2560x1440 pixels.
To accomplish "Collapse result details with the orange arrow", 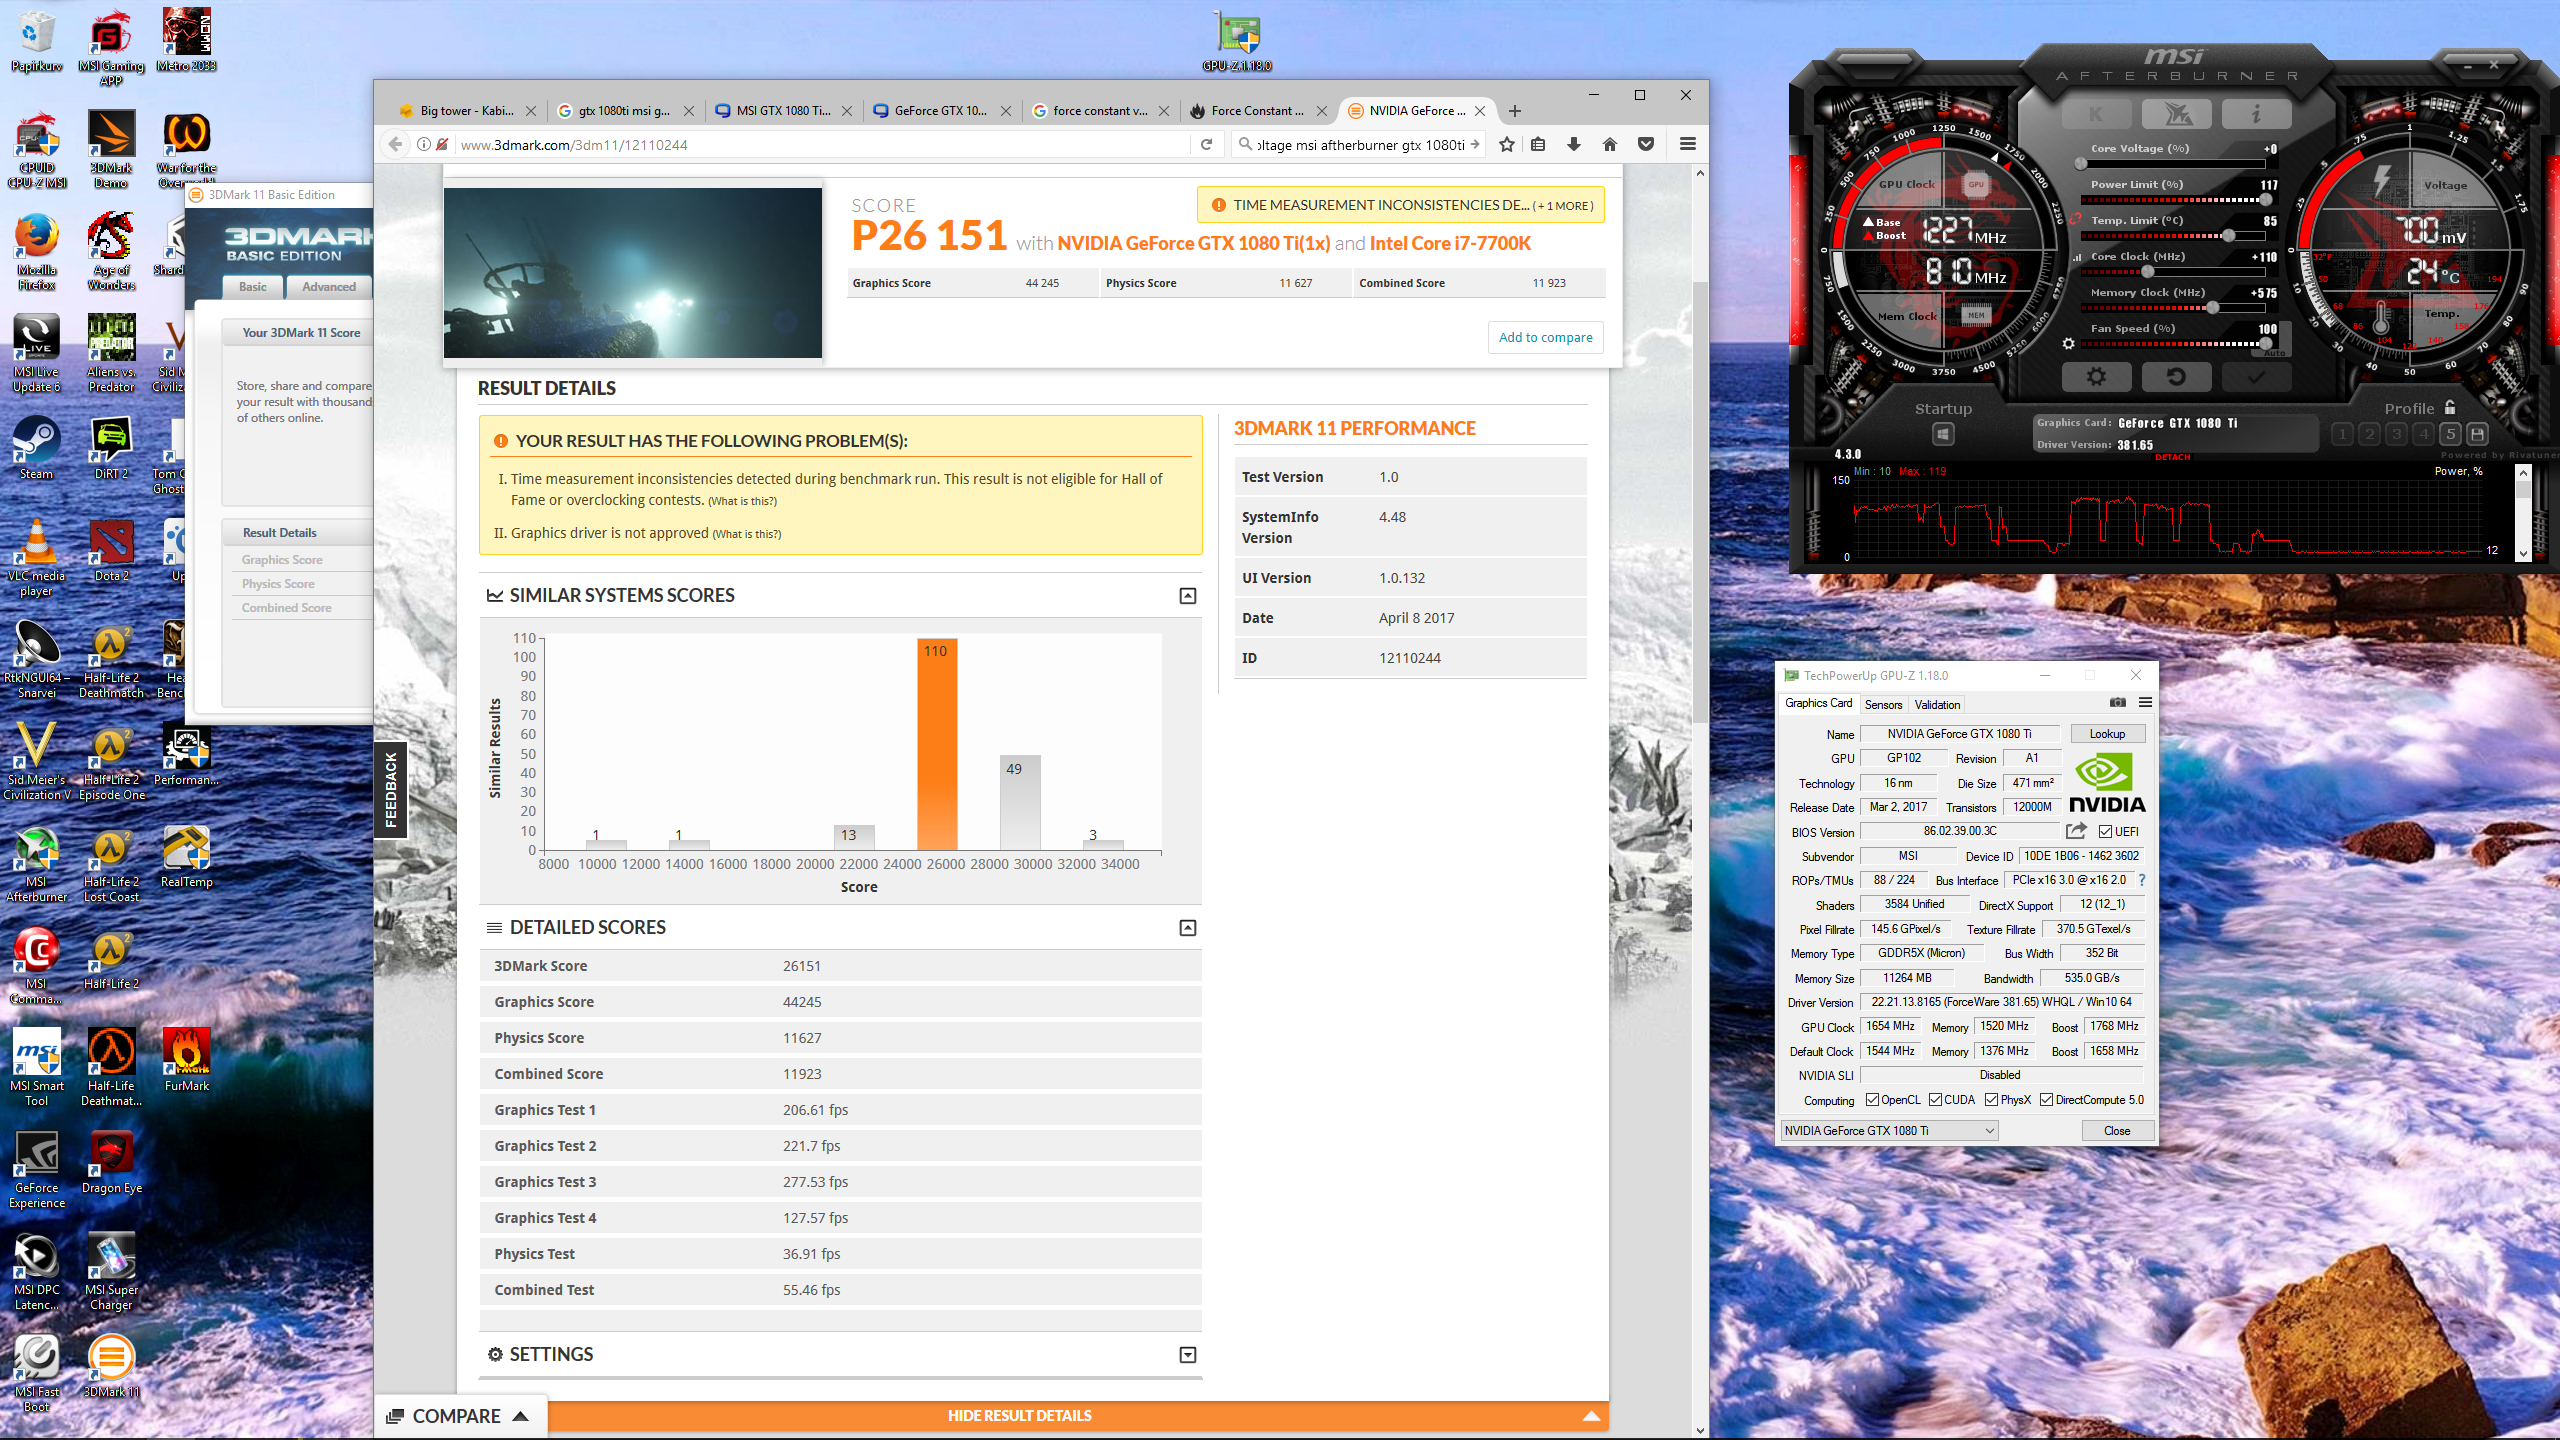I will pos(1591,1416).
